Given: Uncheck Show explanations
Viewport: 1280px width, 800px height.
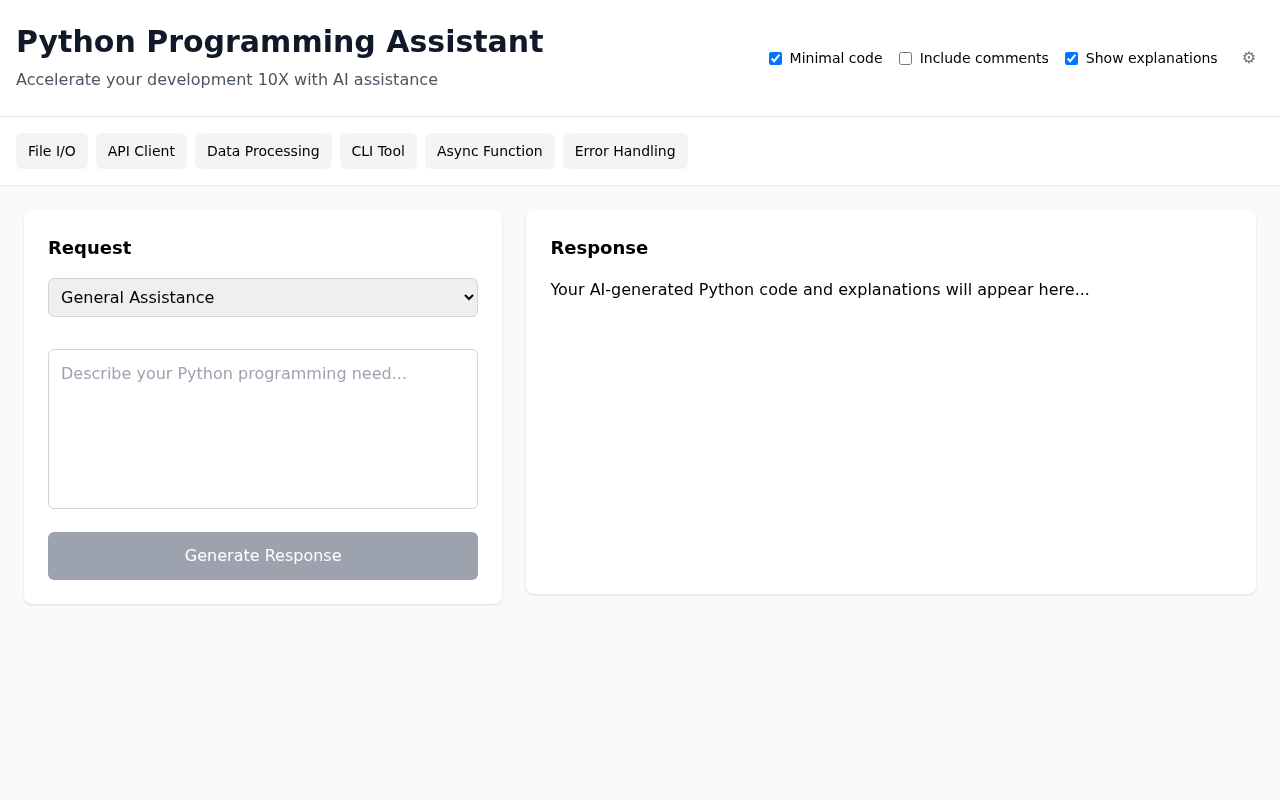Looking at the screenshot, I should [x=1069, y=58].
